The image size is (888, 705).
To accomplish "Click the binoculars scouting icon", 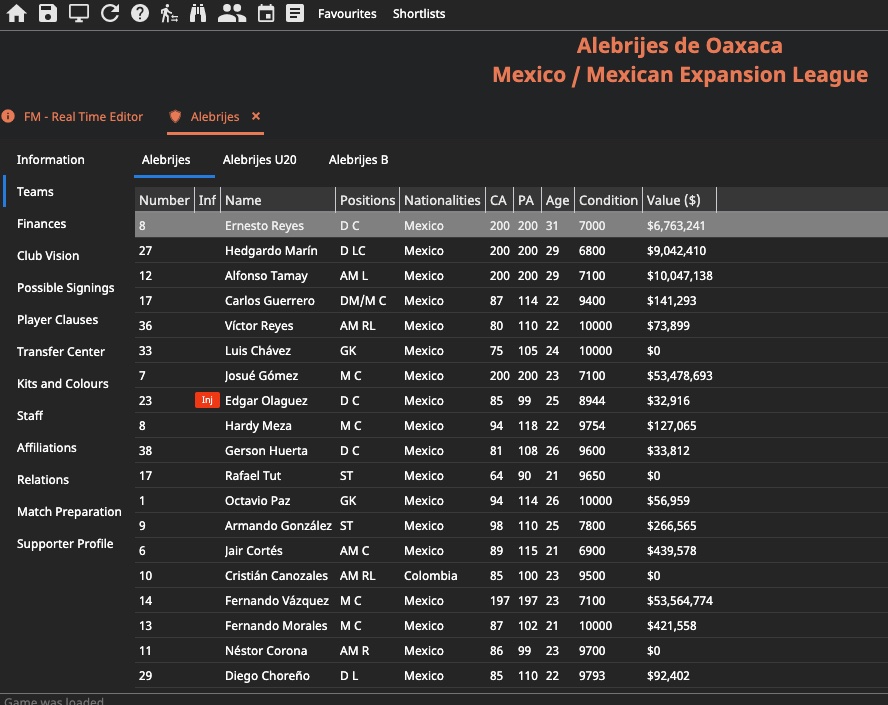I will (x=198, y=13).
